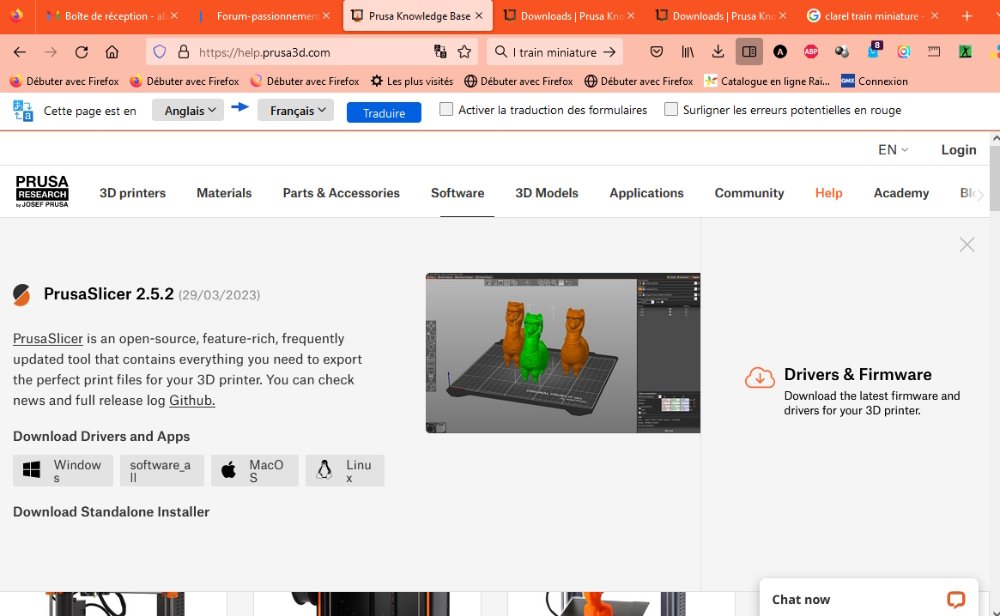Download PrusaSlicer for Linux

(x=345, y=471)
